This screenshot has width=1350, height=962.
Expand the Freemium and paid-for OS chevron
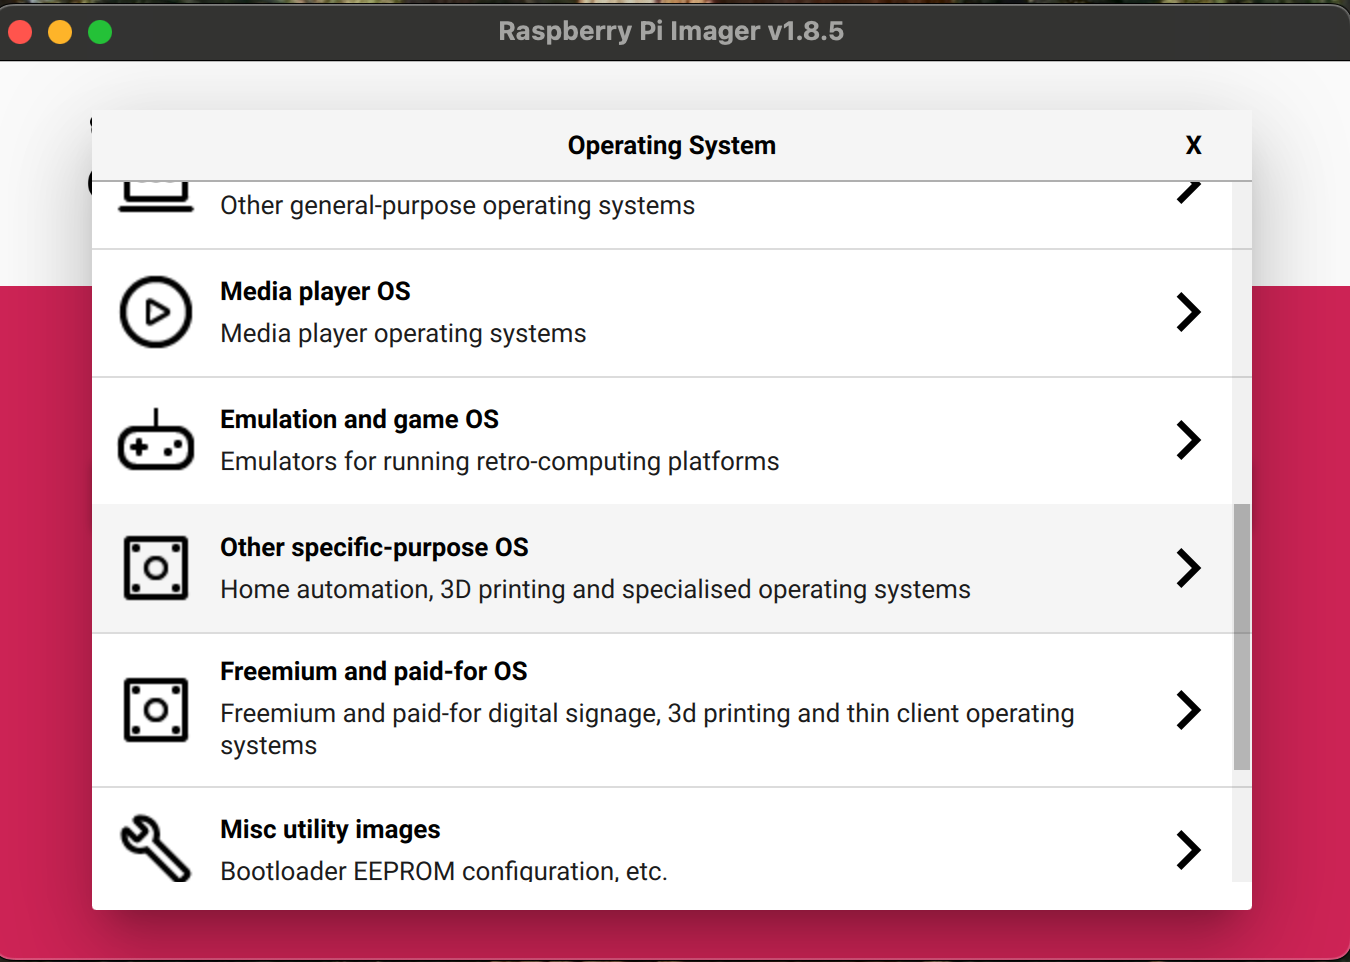coord(1188,710)
